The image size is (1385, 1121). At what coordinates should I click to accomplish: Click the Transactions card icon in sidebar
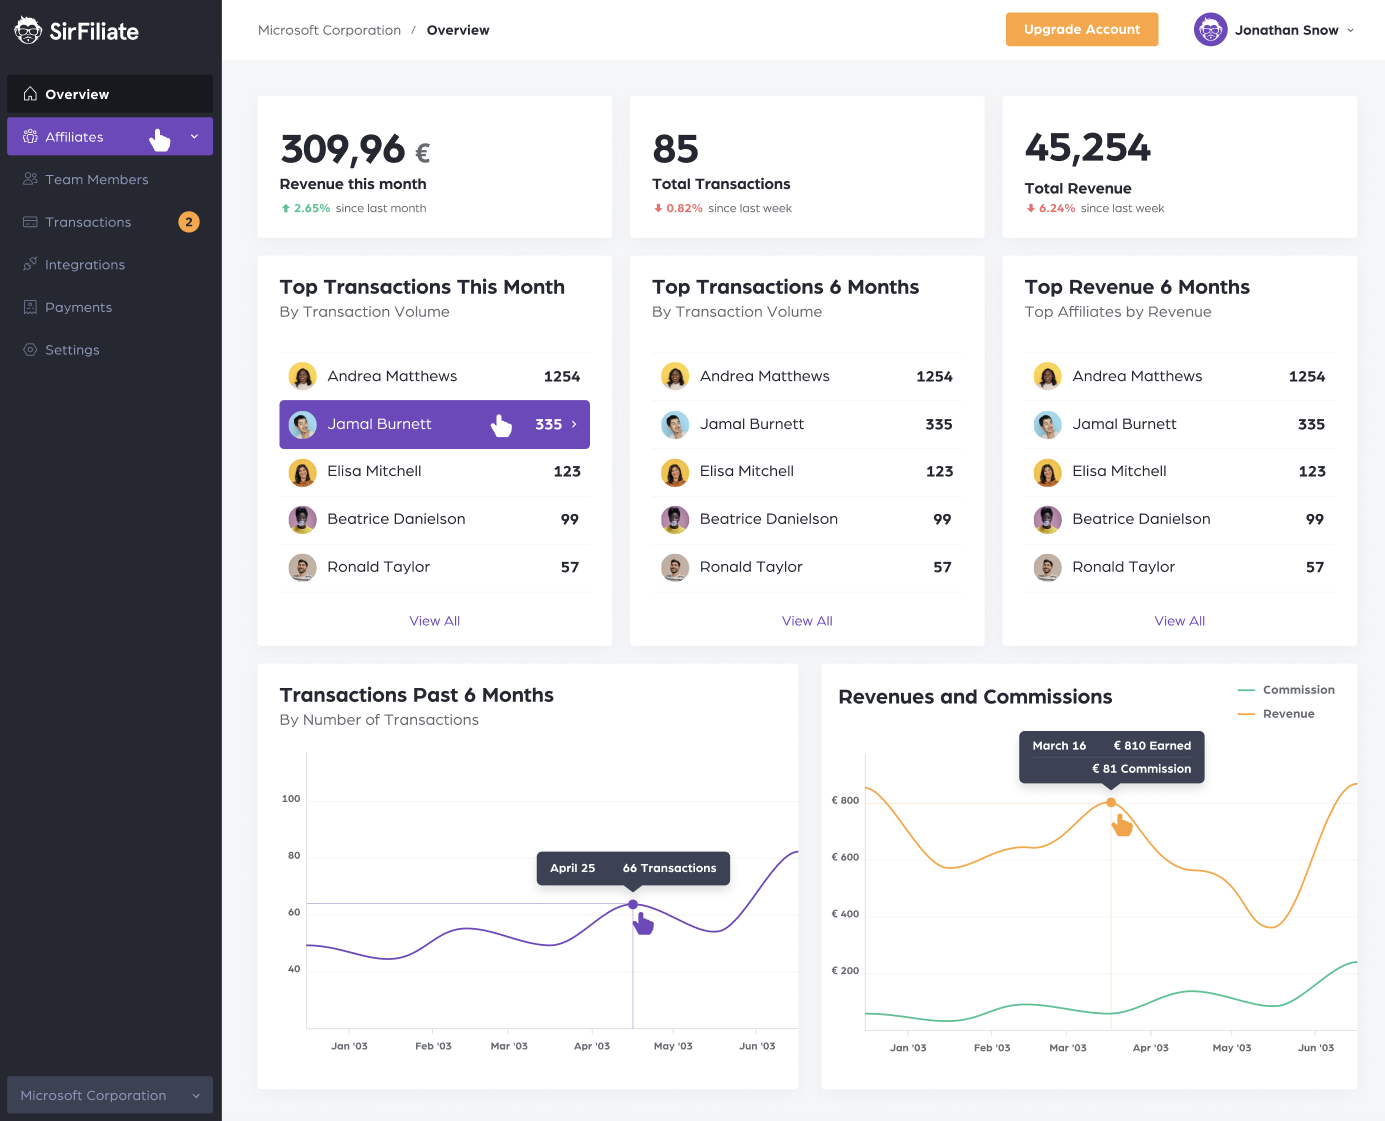(30, 222)
